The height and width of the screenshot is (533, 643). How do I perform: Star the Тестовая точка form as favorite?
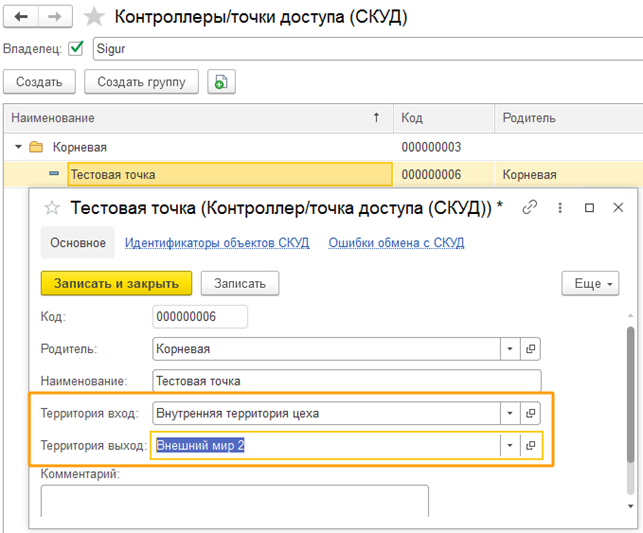52,208
